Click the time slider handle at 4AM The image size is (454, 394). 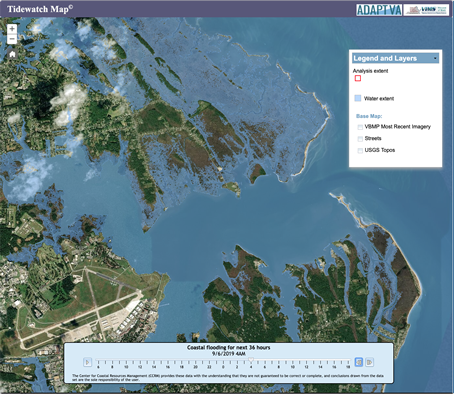tap(251, 360)
